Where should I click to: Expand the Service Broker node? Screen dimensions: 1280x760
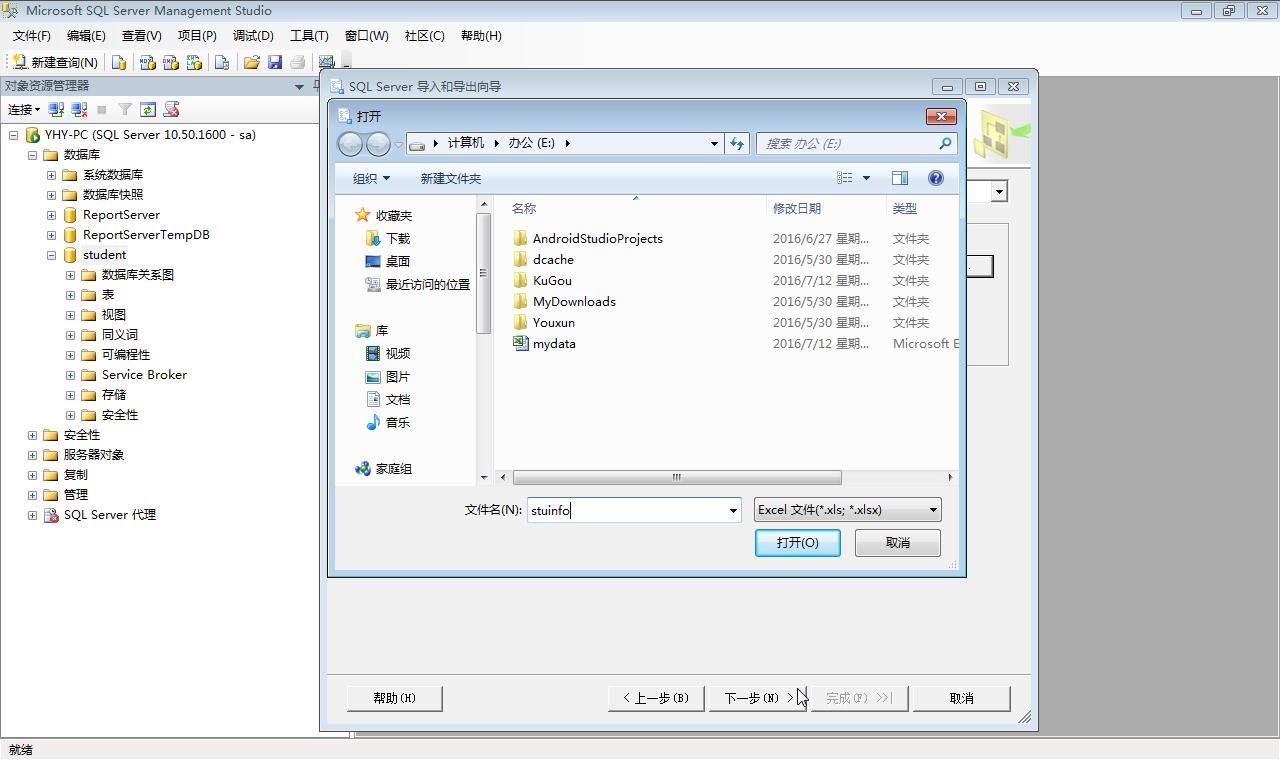click(70, 374)
